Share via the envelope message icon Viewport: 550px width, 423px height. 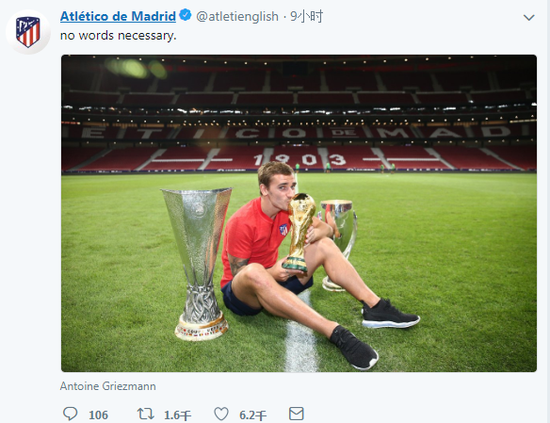(x=296, y=414)
